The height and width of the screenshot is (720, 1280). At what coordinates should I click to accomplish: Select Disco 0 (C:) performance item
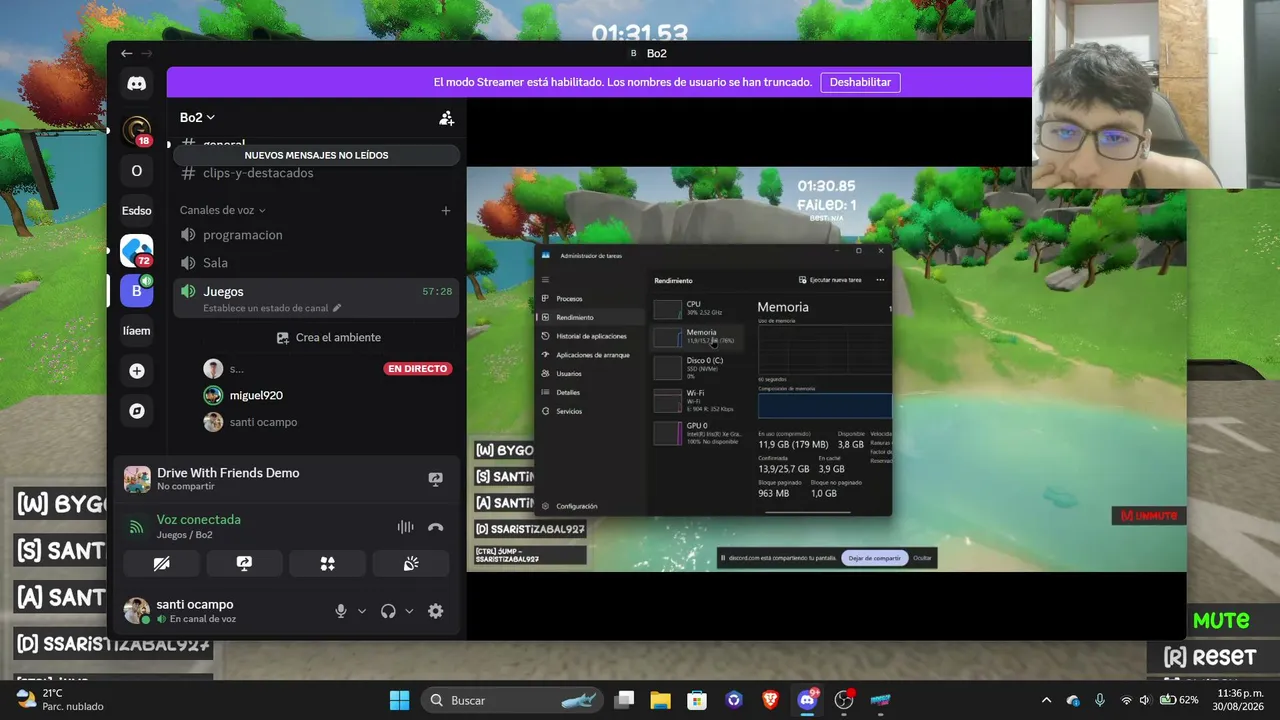coord(699,367)
